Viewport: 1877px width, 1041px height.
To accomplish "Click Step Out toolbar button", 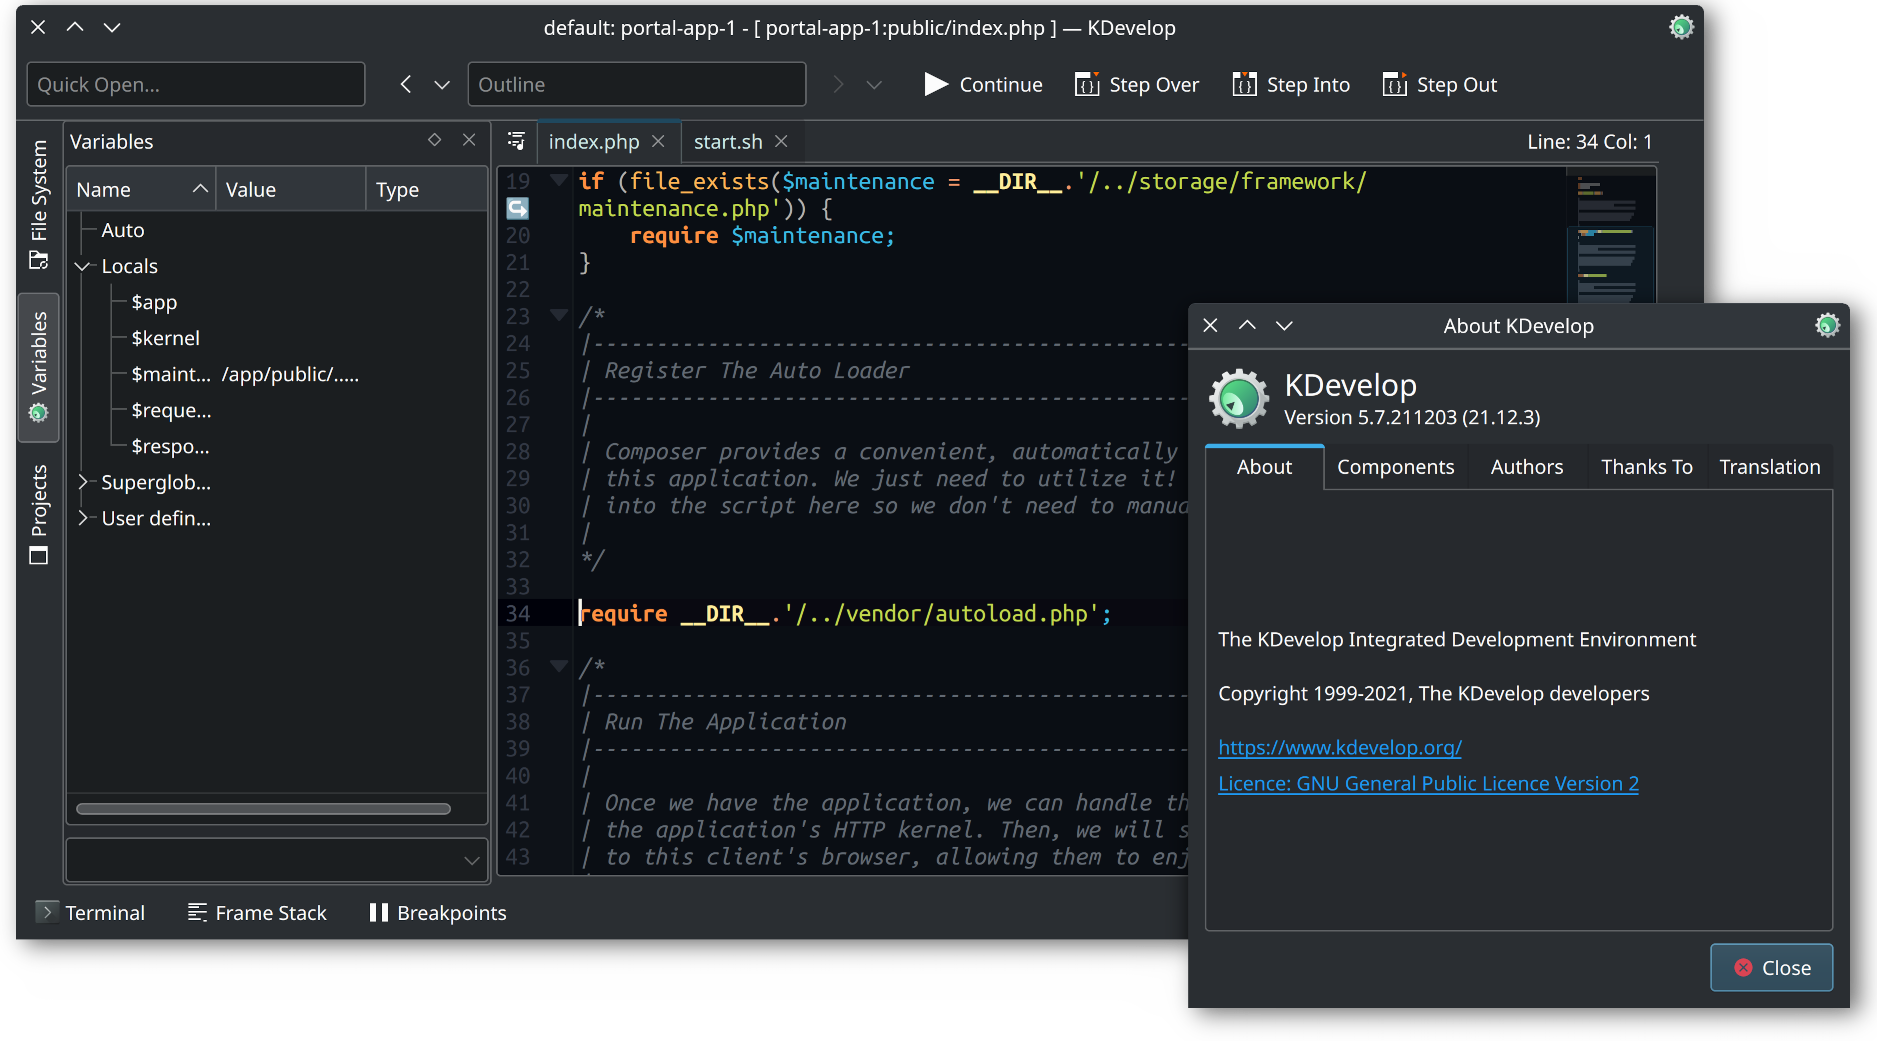I will [x=1440, y=85].
